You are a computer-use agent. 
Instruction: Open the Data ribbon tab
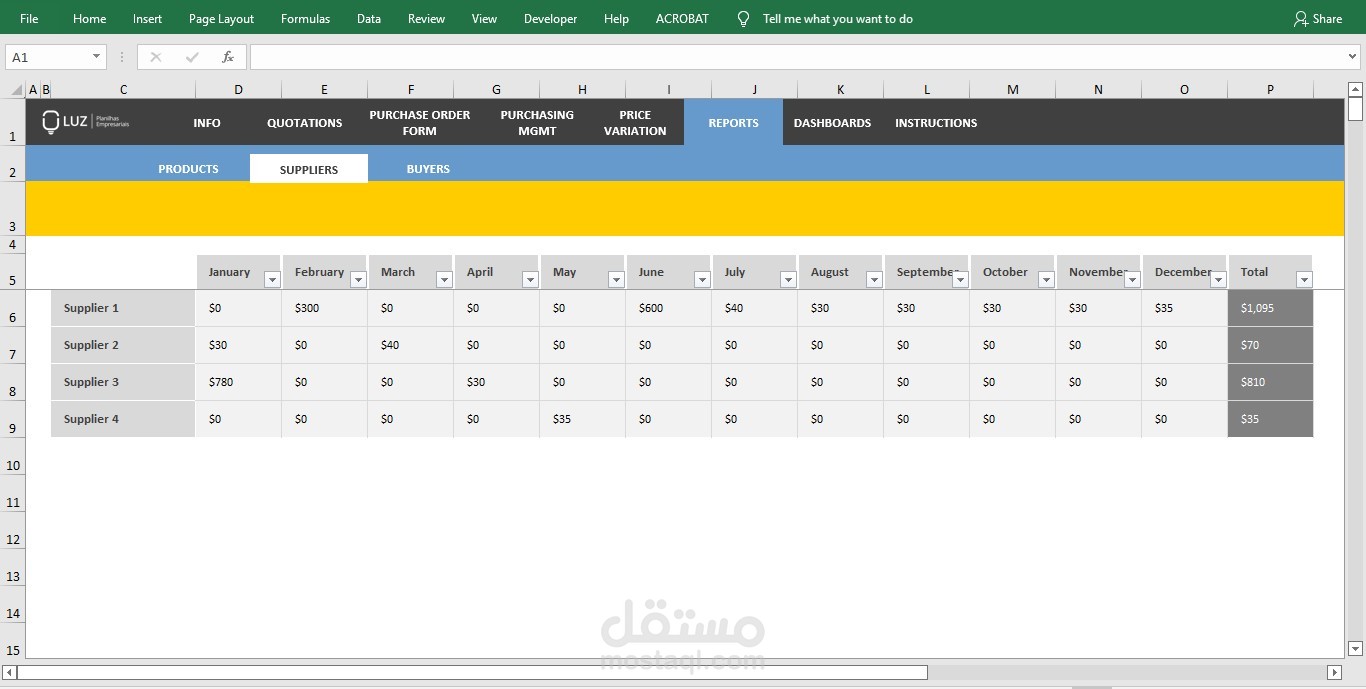pyautogui.click(x=369, y=18)
